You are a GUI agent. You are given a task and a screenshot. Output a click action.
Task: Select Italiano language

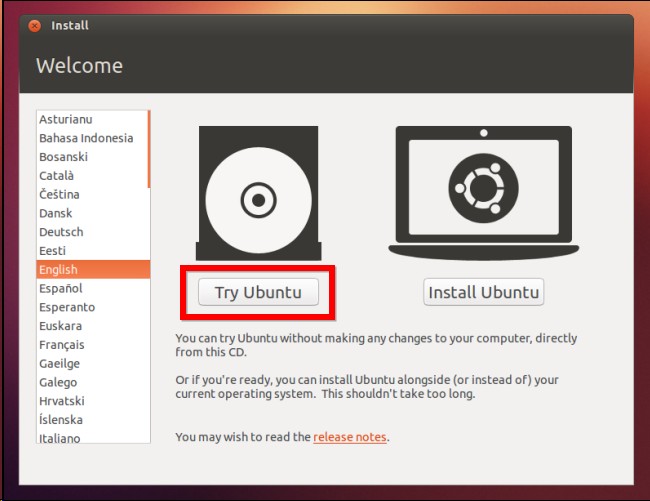92,437
